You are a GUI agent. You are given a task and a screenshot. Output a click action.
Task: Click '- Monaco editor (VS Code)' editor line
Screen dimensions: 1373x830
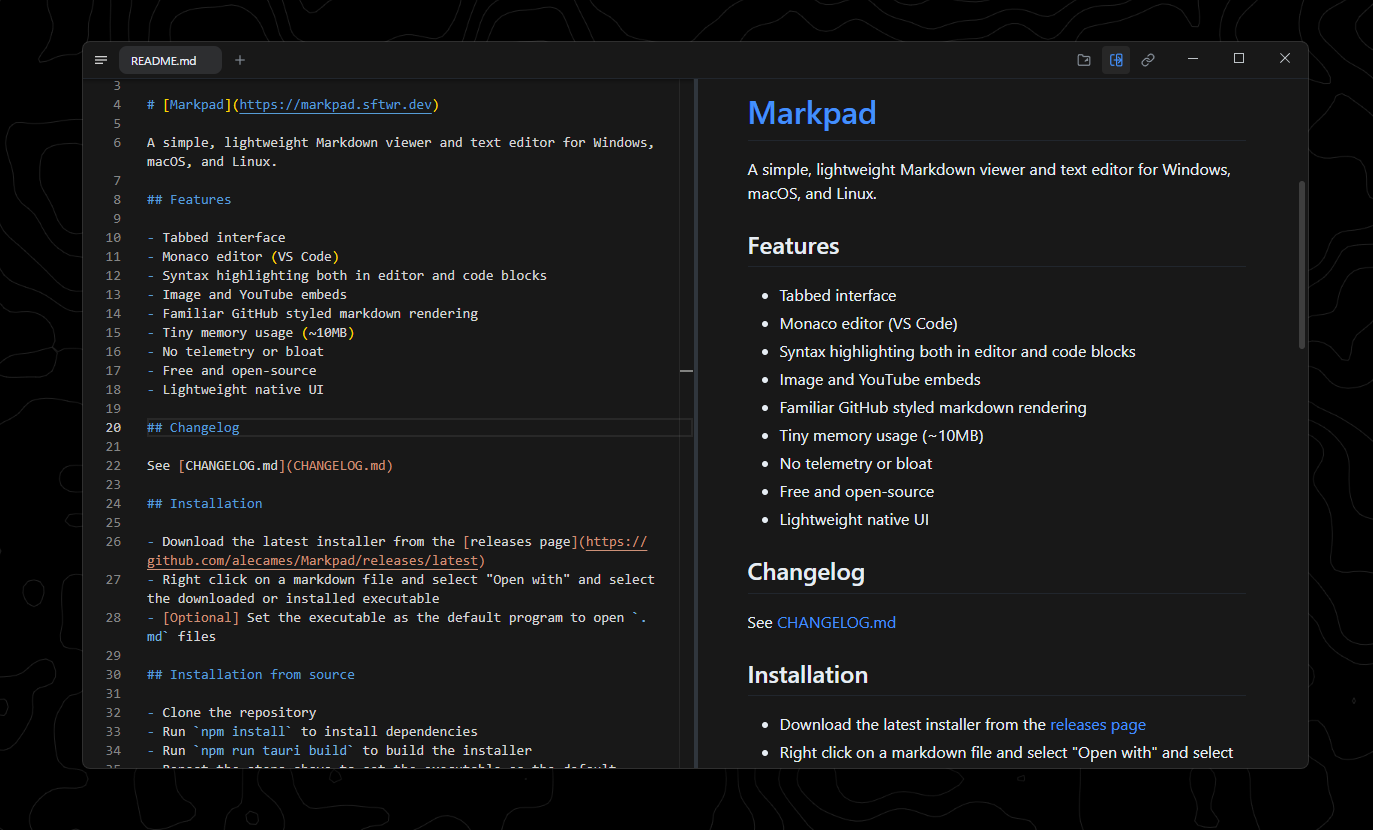243,256
